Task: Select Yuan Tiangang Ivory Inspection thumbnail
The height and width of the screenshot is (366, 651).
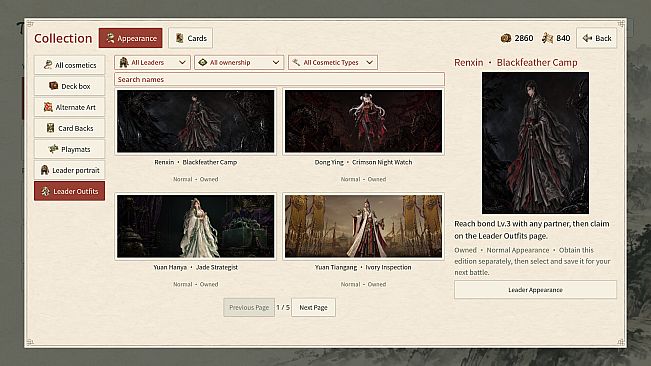Action: point(363,226)
